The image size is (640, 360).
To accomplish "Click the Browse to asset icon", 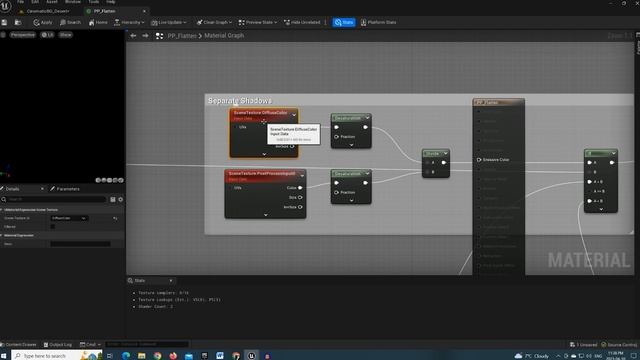I will point(18,22).
